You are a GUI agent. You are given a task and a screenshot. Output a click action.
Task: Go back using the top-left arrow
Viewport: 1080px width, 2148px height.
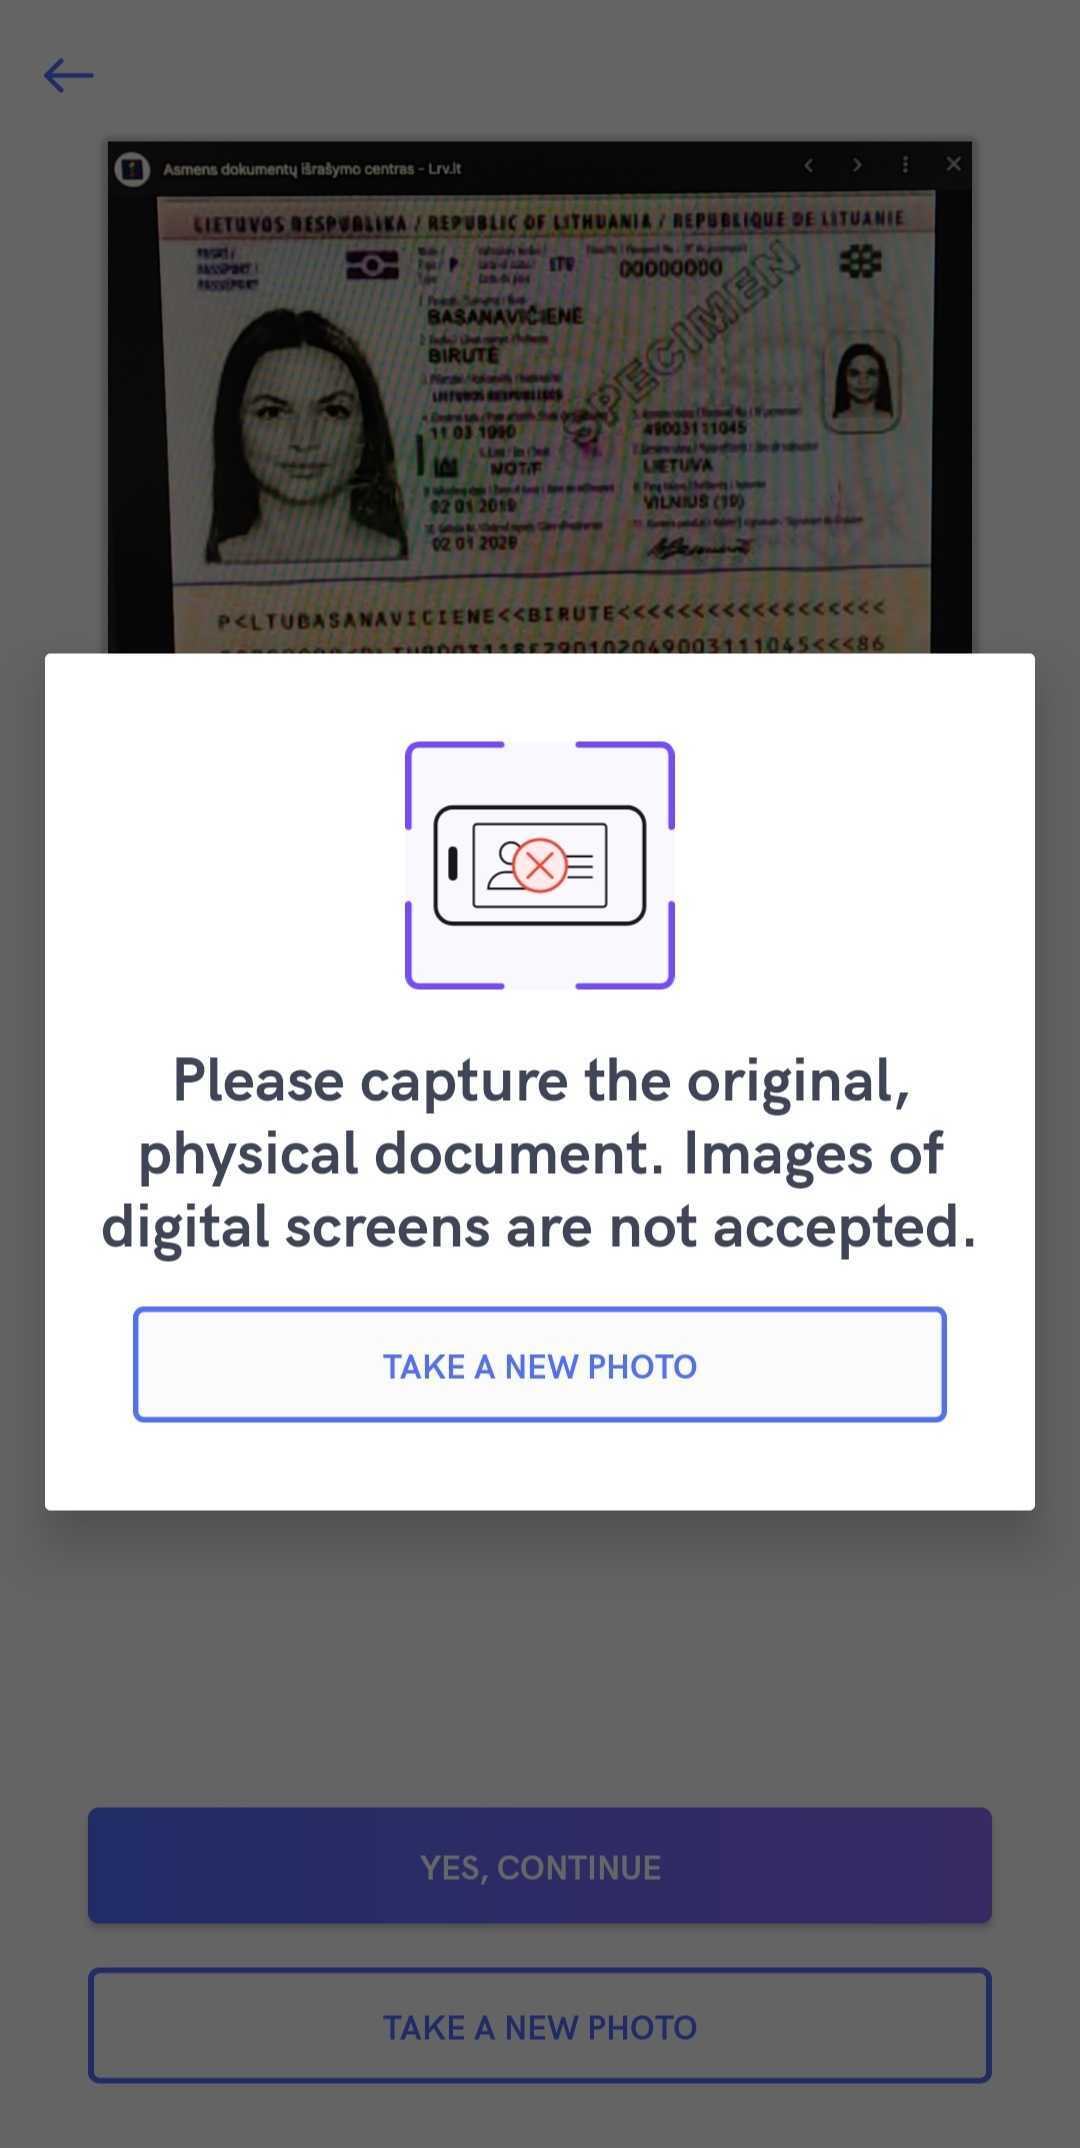pos(68,75)
